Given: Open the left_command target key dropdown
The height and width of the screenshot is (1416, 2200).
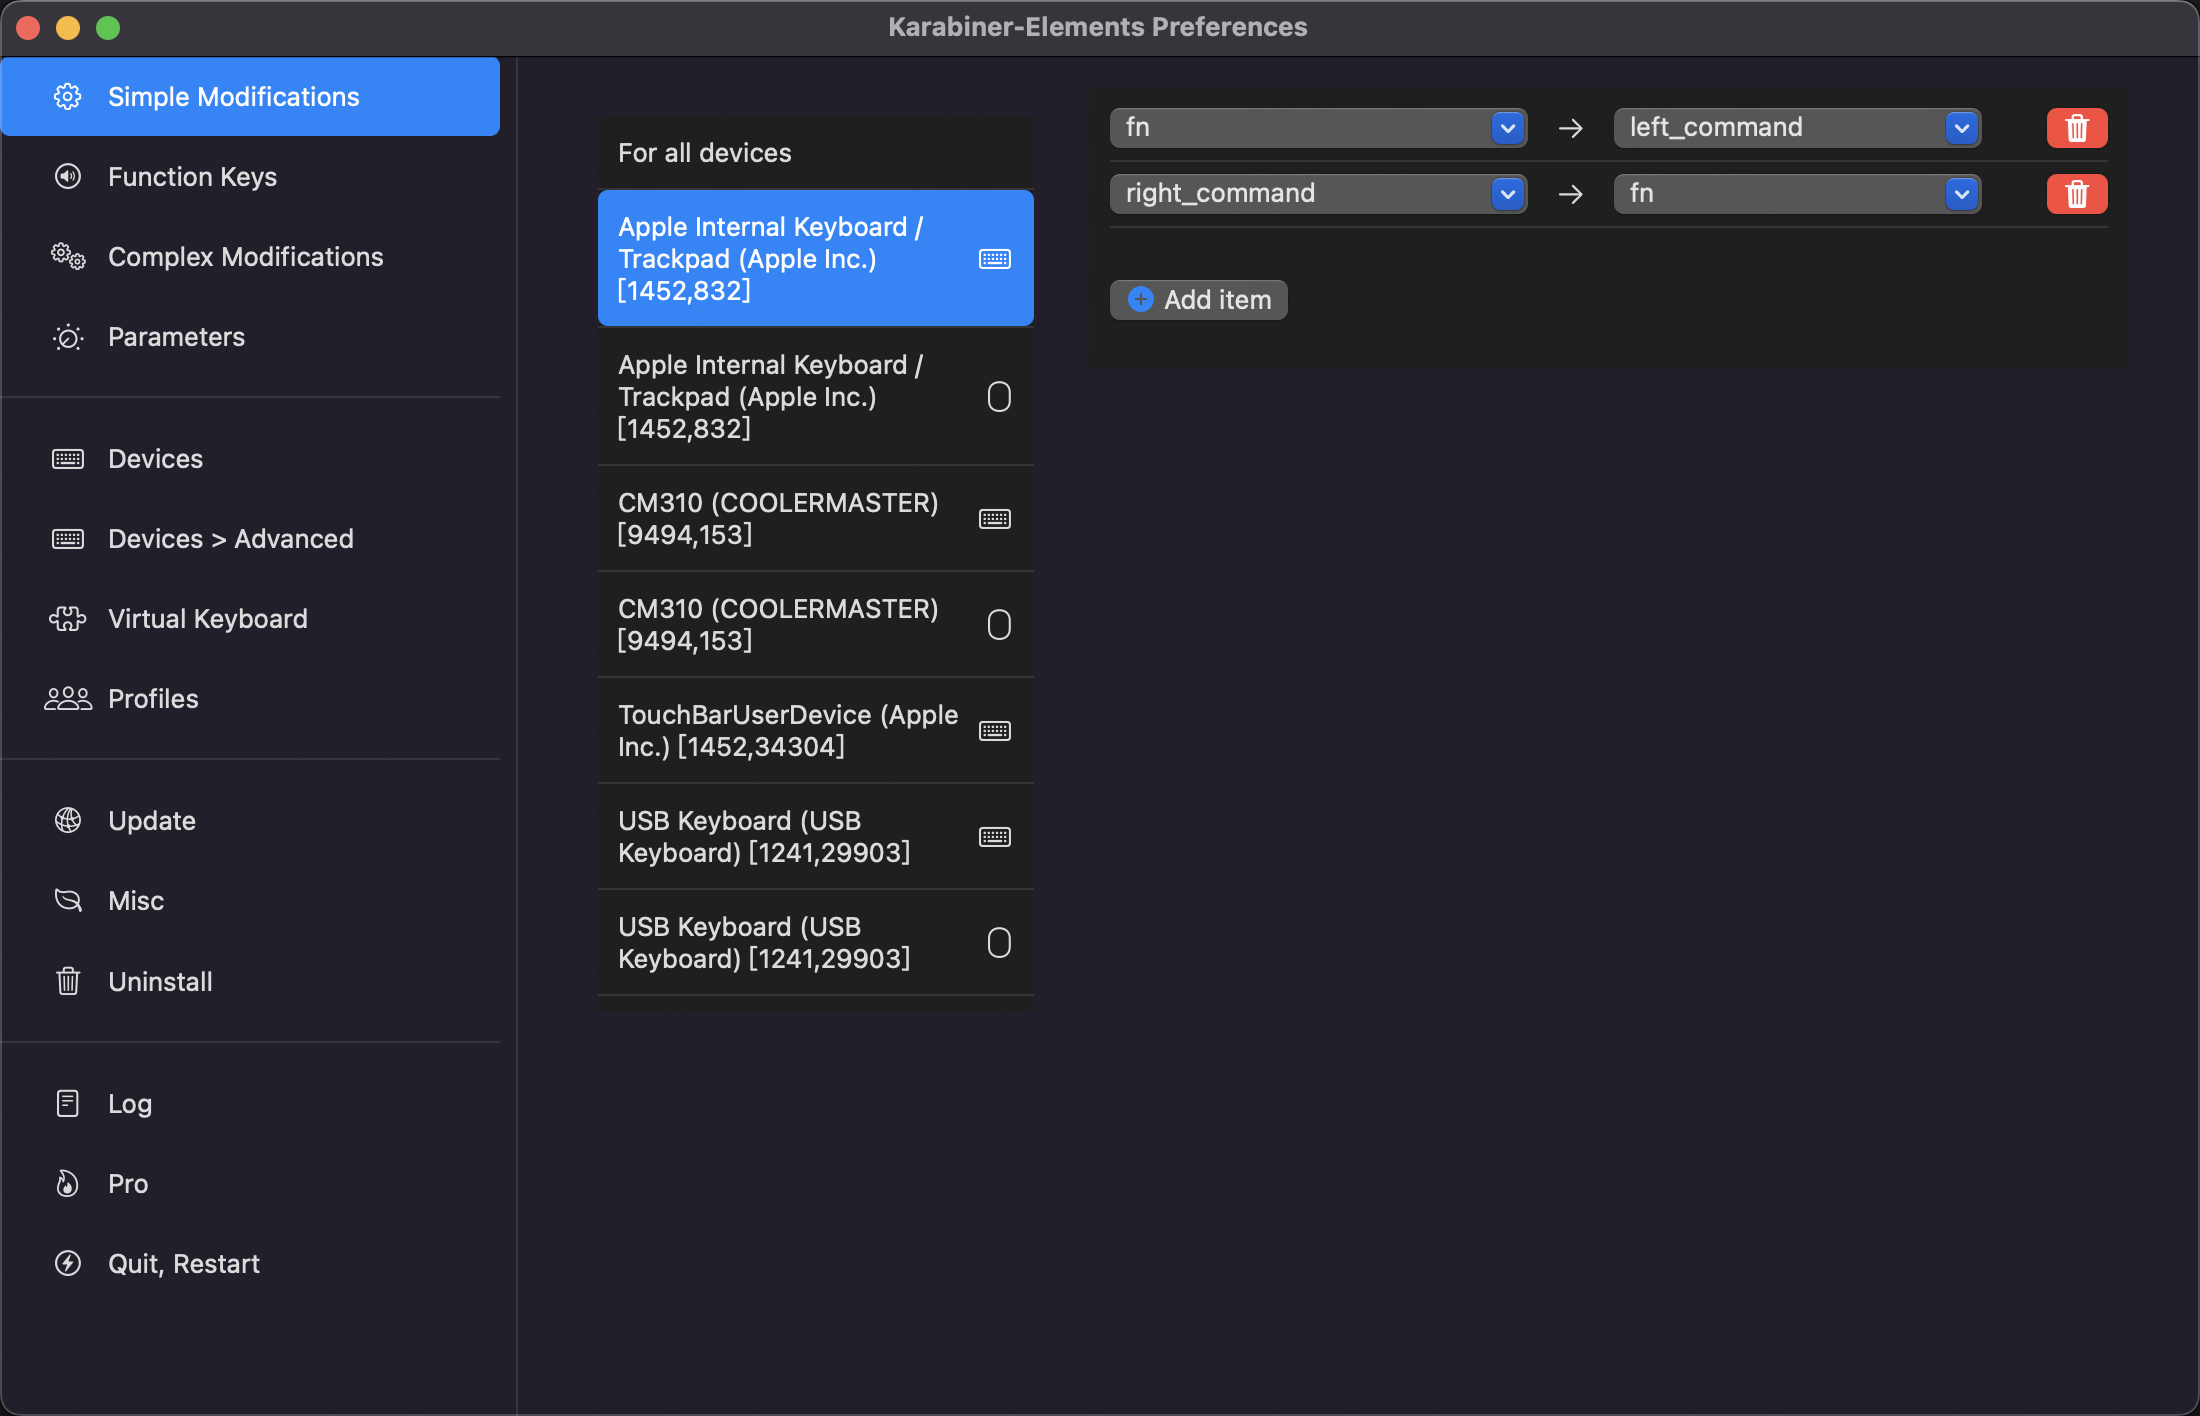Looking at the screenshot, I should pyautogui.click(x=1797, y=128).
